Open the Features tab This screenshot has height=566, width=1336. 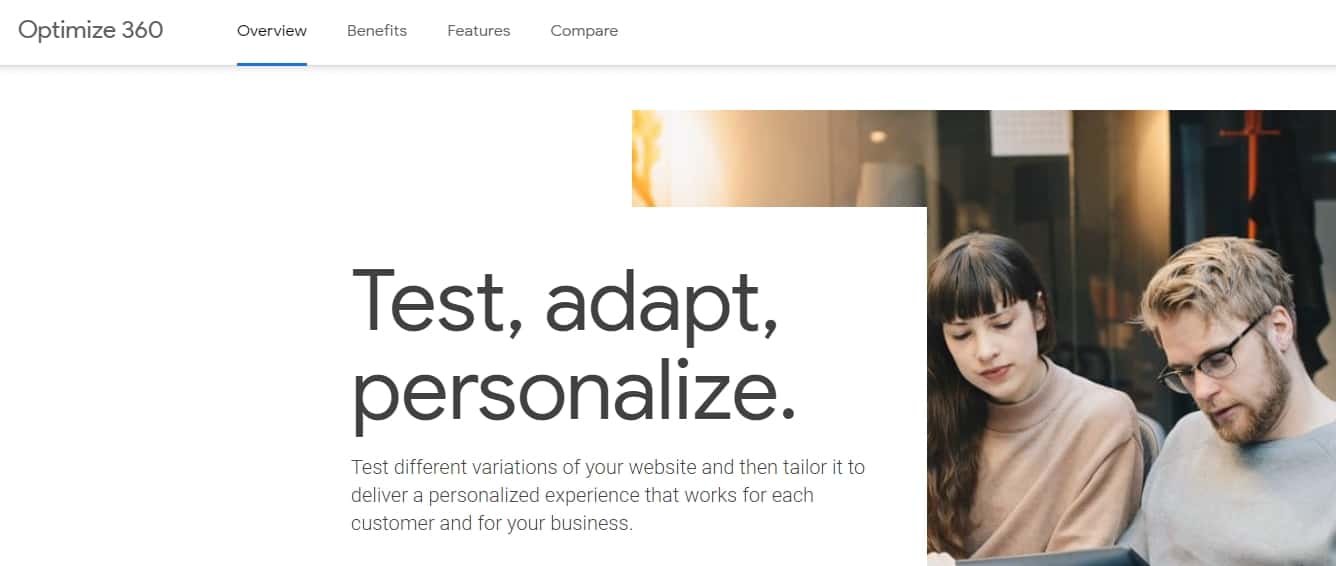click(478, 31)
